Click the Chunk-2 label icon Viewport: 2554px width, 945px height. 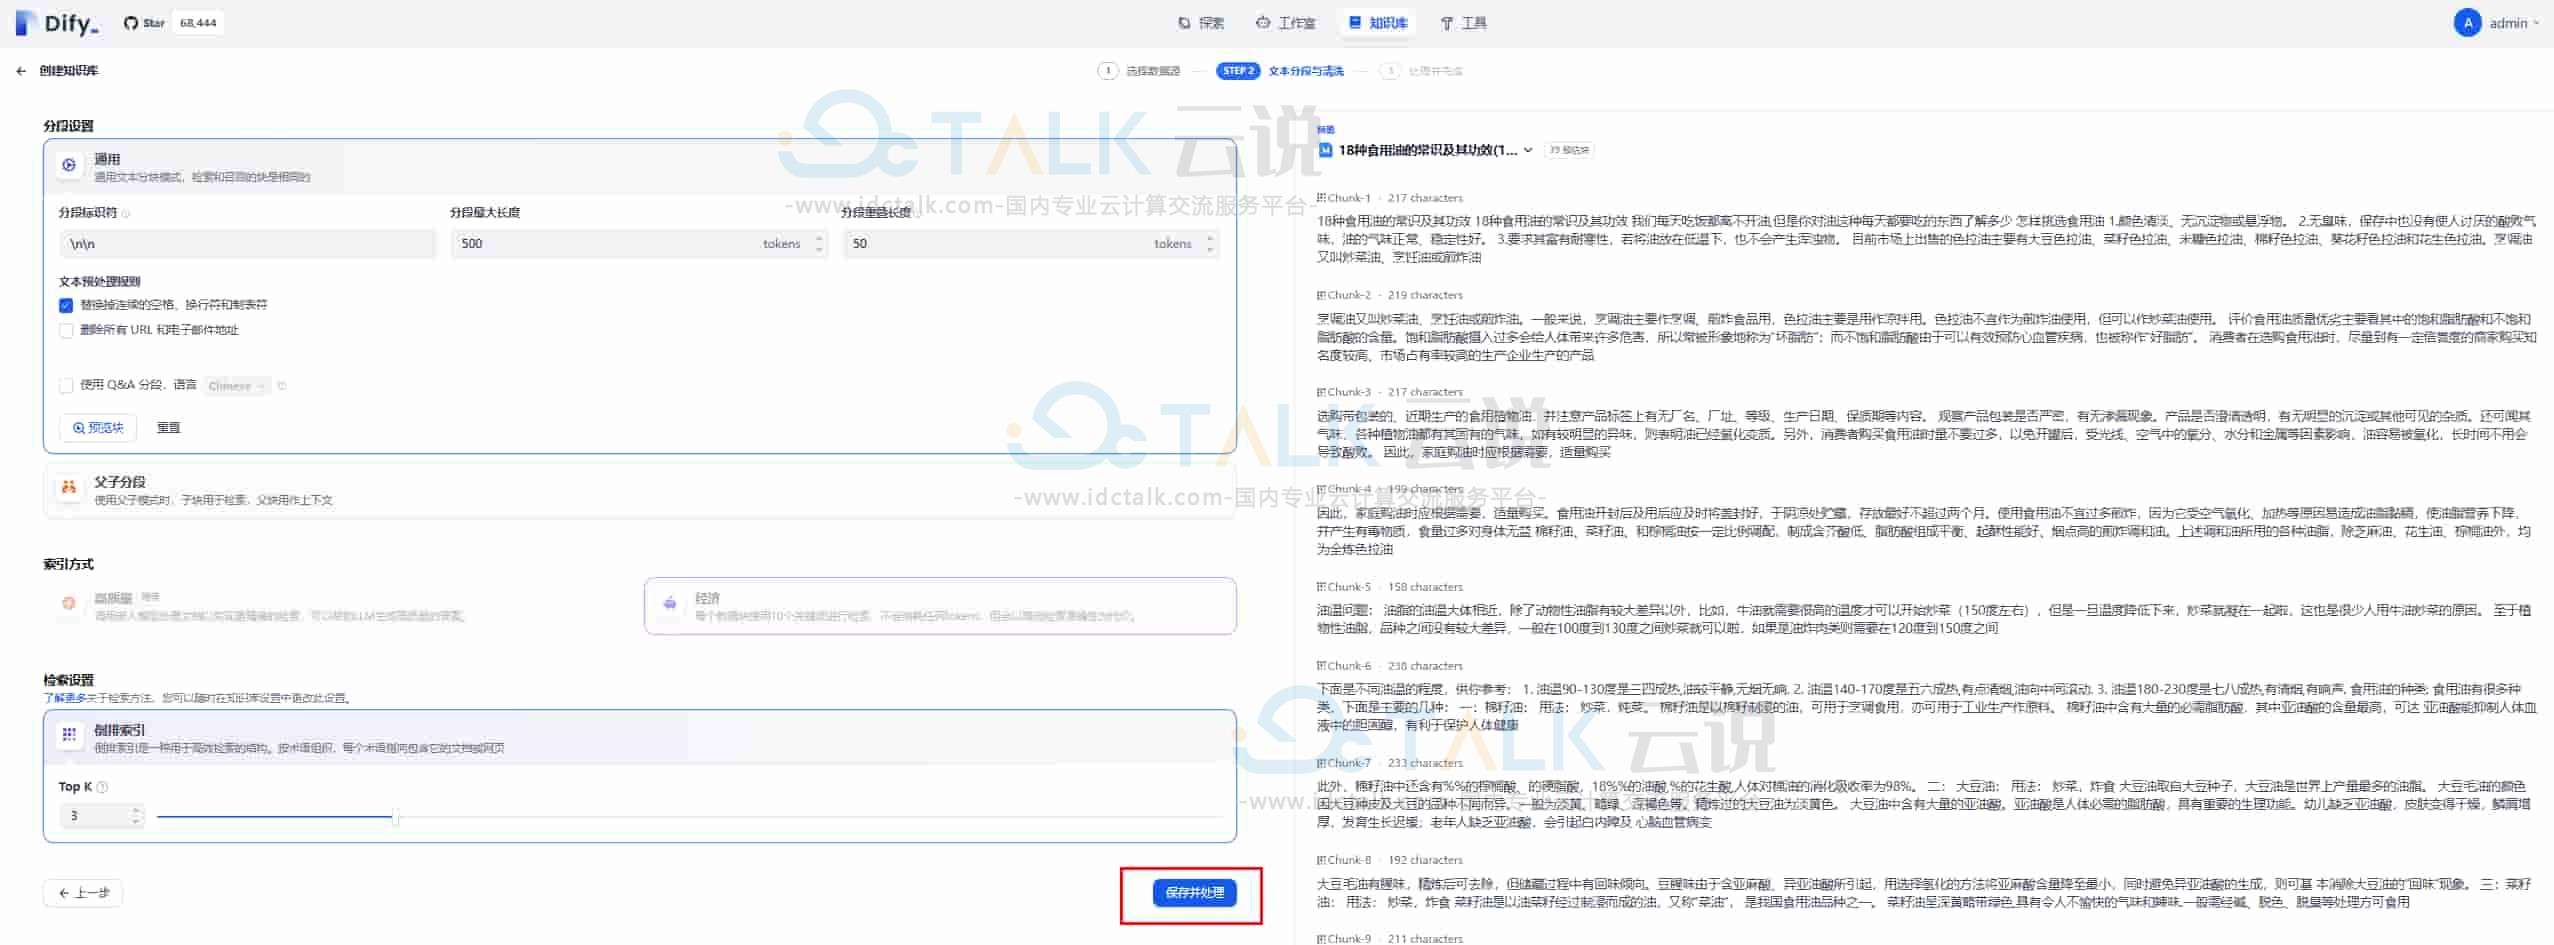(1321, 295)
